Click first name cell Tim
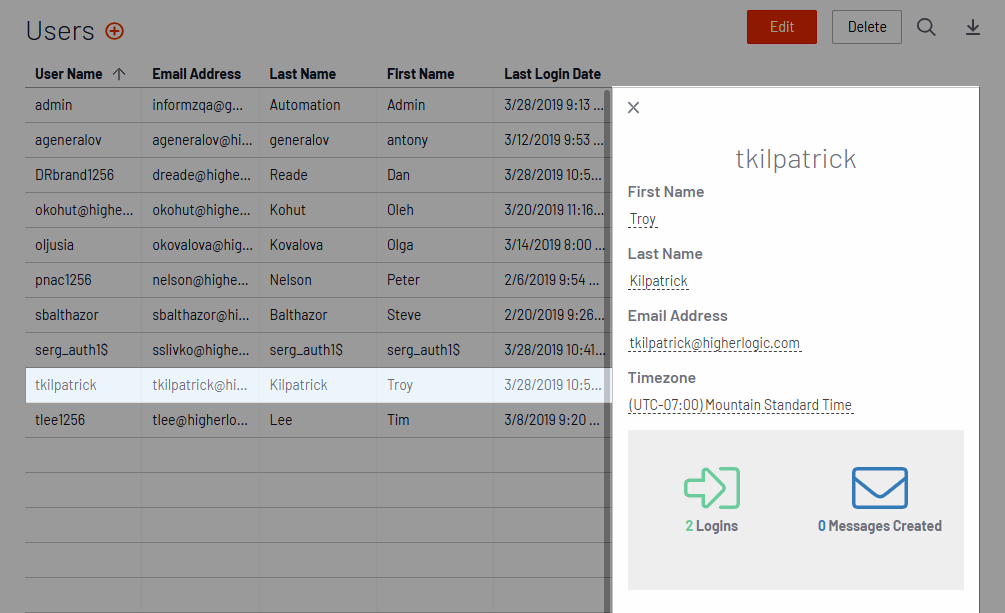 (x=435, y=420)
